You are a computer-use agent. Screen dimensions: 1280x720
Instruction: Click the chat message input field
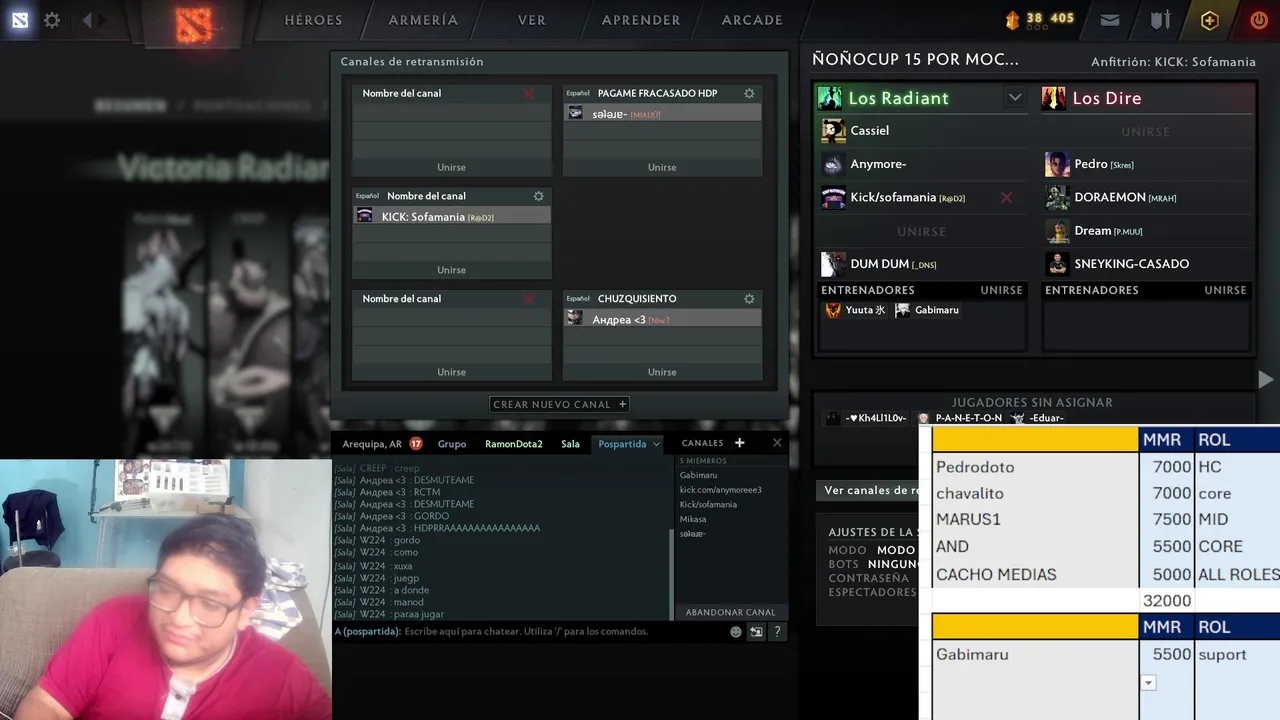(565, 632)
